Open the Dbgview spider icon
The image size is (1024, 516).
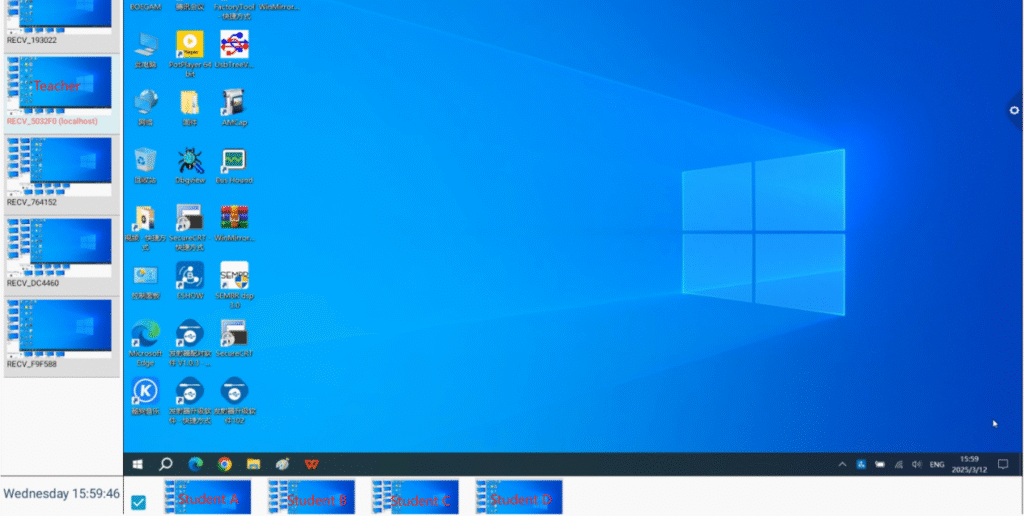tap(190, 161)
